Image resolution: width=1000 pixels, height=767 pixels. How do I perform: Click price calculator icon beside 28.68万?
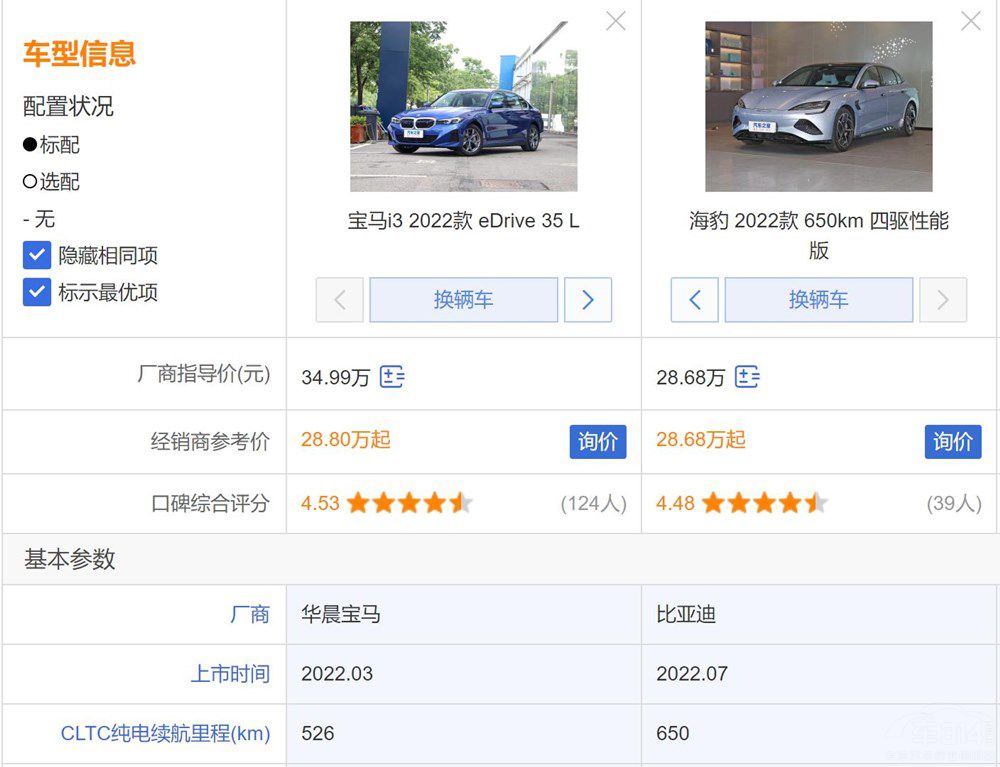(x=747, y=377)
